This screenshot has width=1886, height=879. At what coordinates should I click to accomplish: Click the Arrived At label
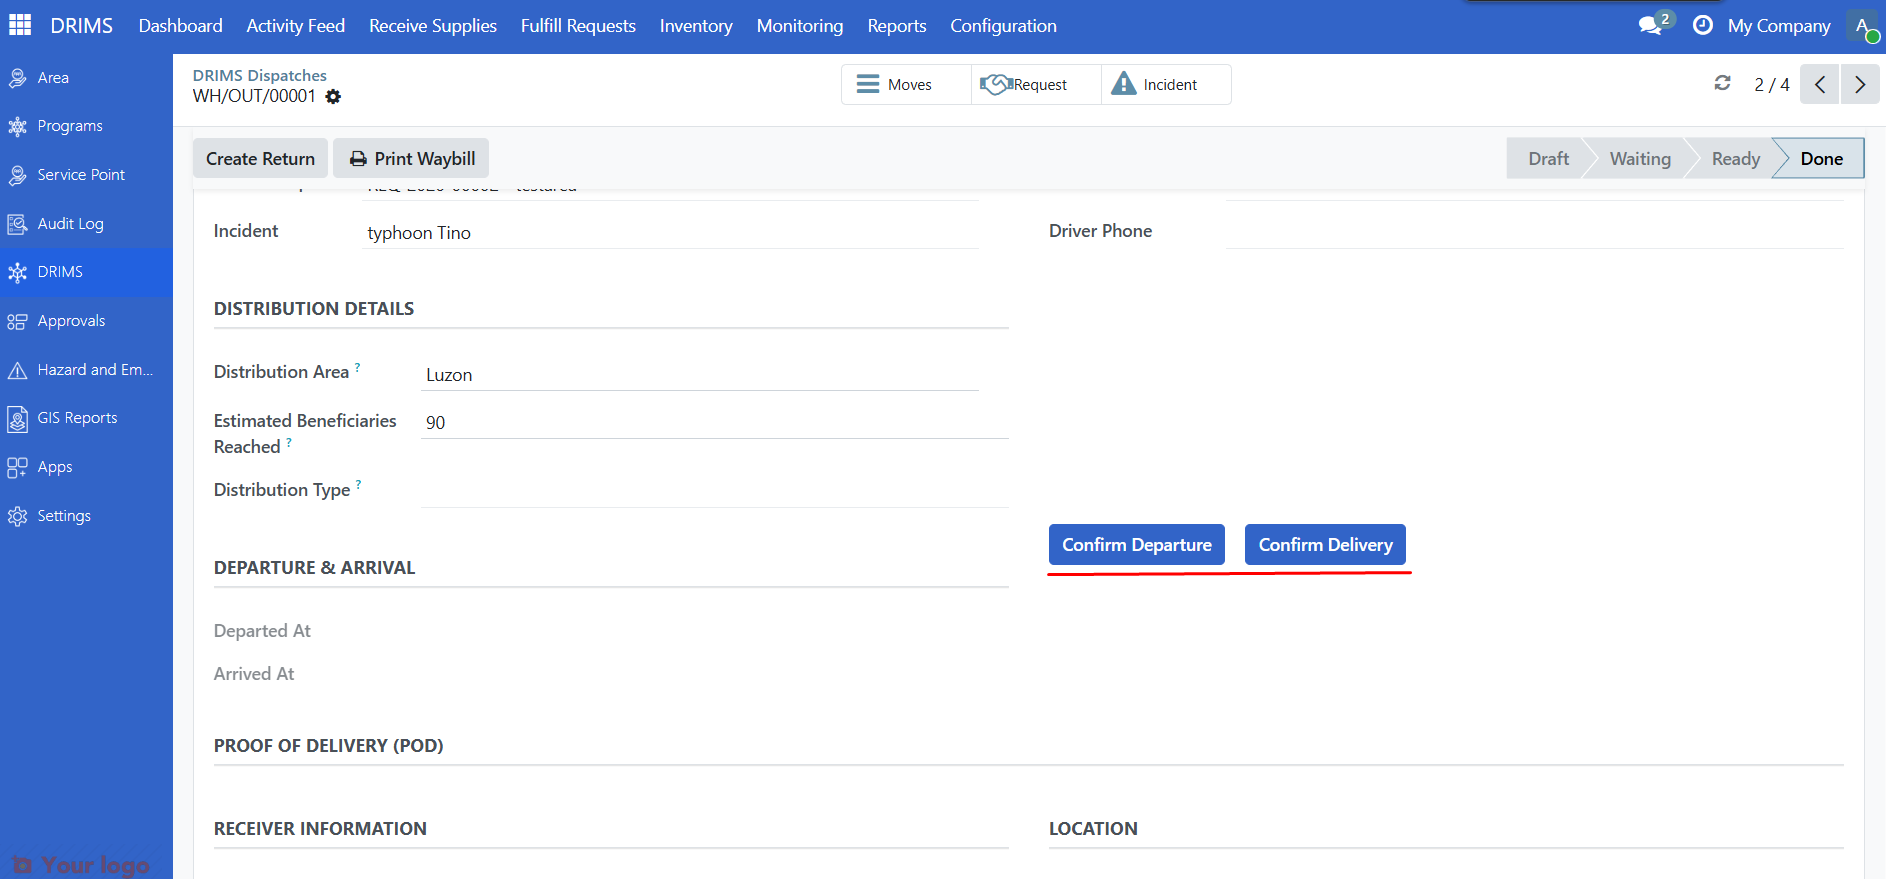tap(254, 674)
